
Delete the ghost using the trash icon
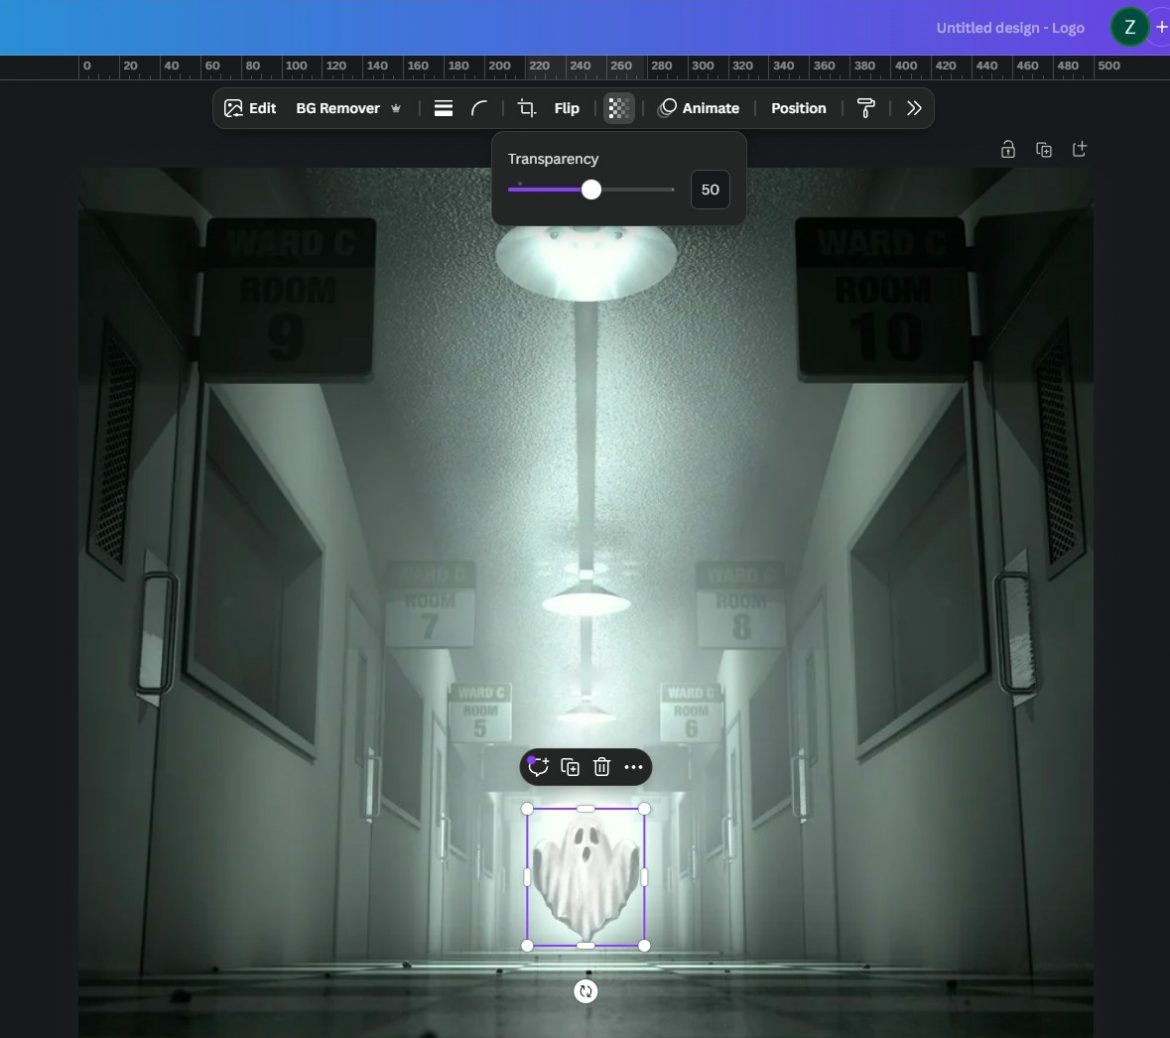[602, 767]
